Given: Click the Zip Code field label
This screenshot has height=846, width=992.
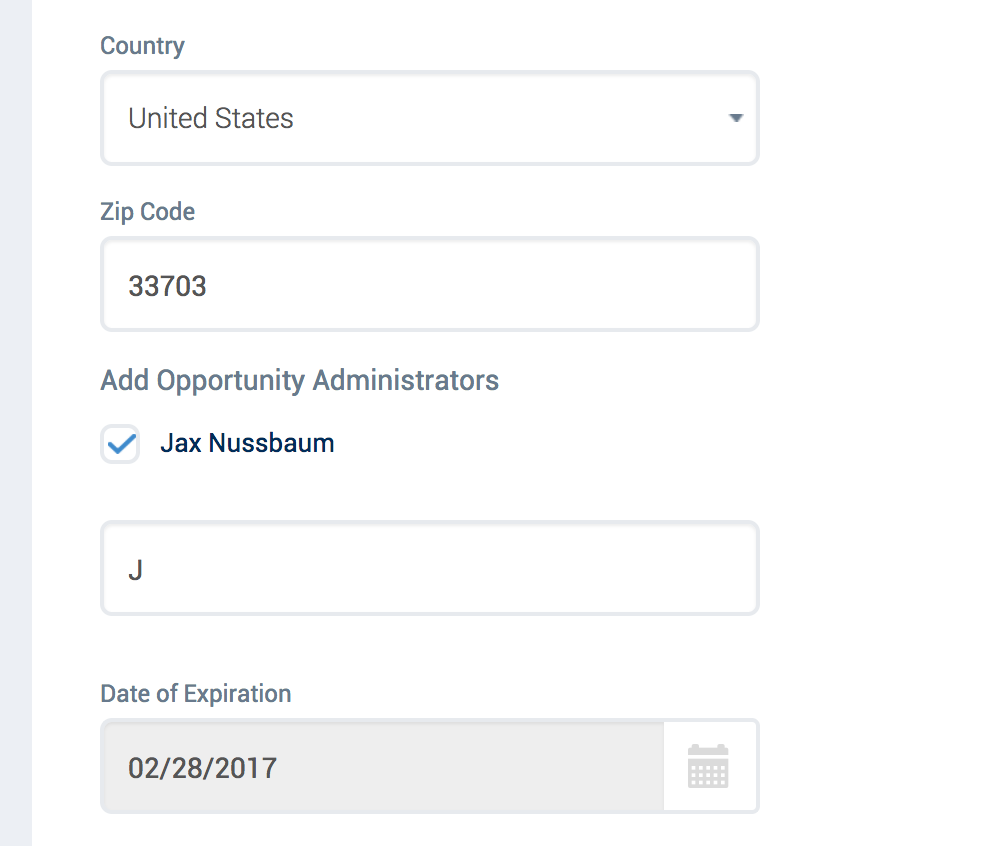Looking at the screenshot, I should [x=147, y=211].
